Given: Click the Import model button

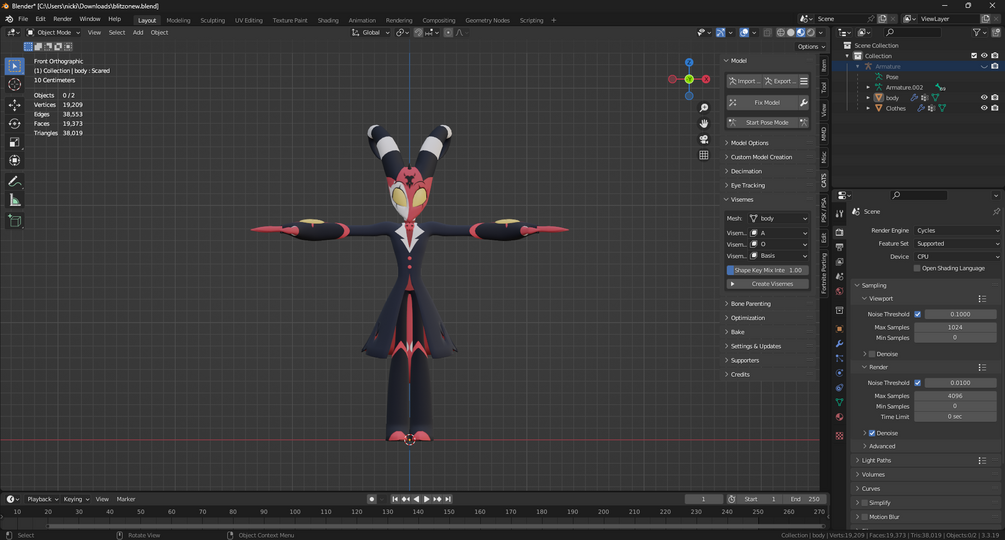Looking at the screenshot, I should [743, 81].
